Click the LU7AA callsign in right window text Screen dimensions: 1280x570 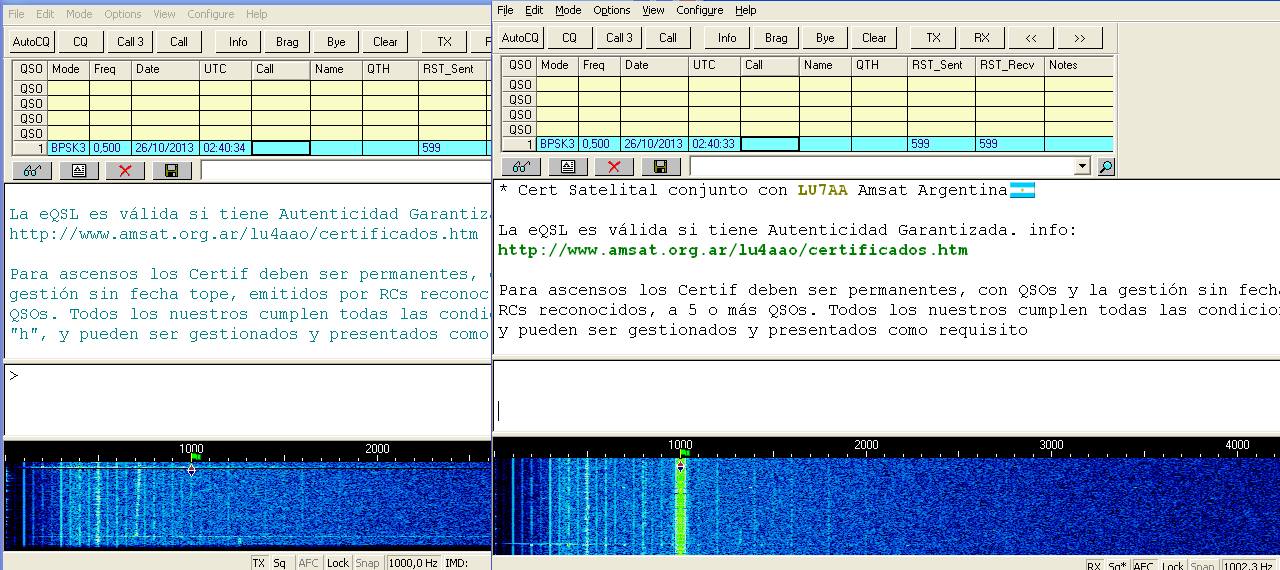(x=822, y=190)
